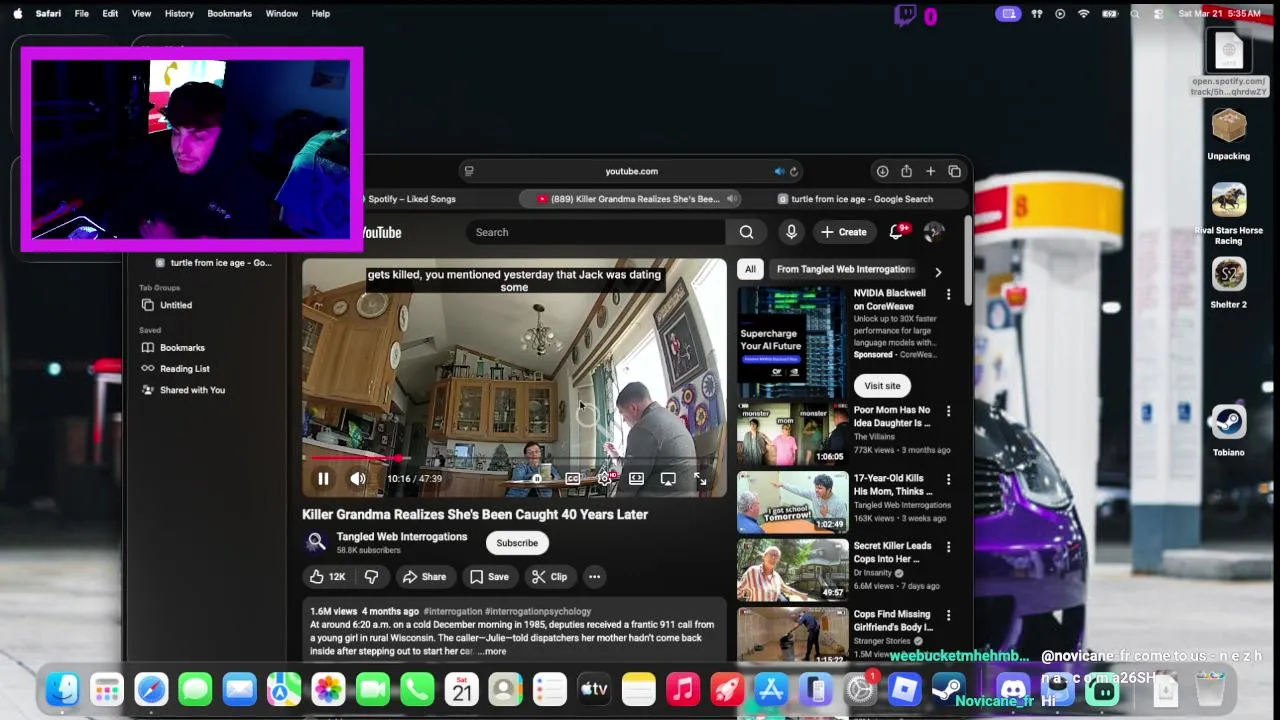Share the video
Screen dimensions: 1280x720
point(424,577)
